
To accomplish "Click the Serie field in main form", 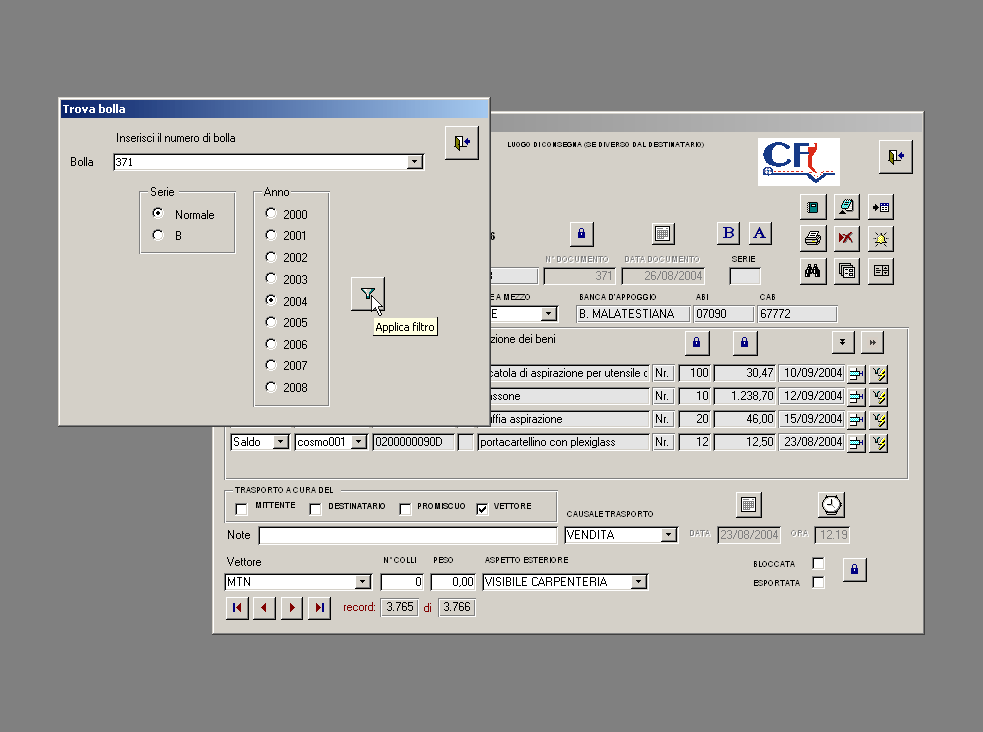I will pyautogui.click(x=745, y=276).
